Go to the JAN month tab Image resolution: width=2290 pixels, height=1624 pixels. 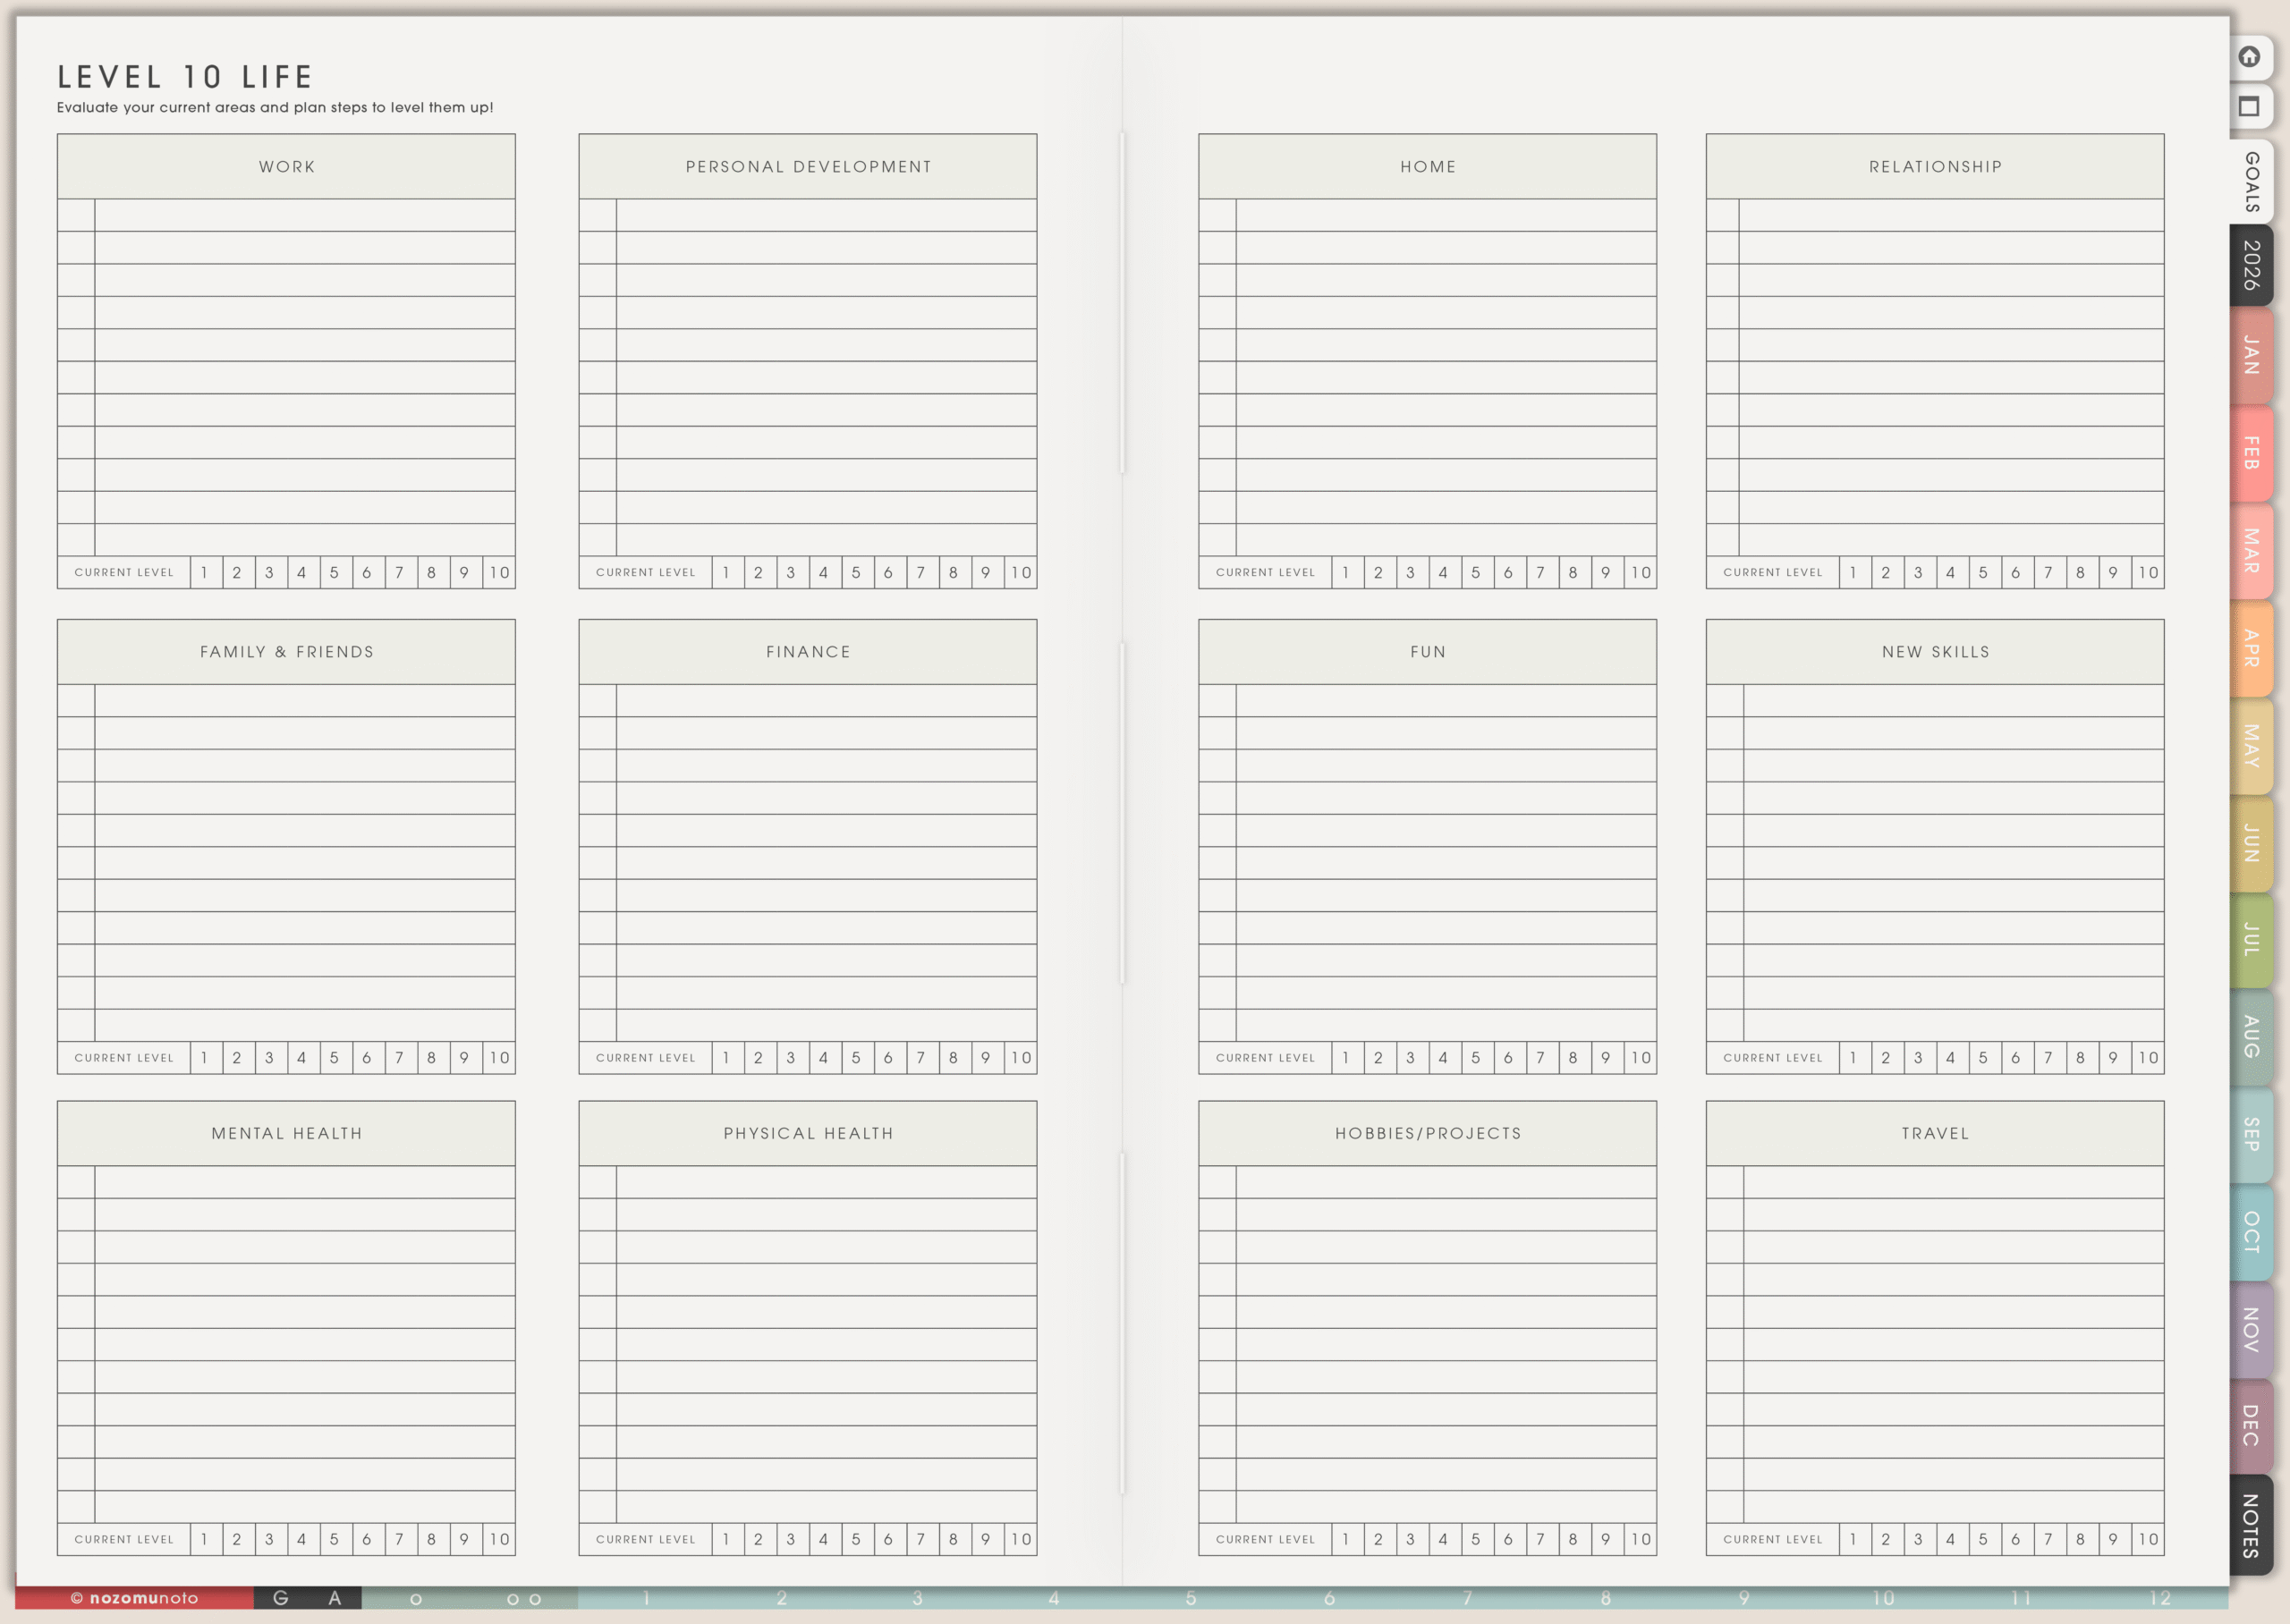2251,355
